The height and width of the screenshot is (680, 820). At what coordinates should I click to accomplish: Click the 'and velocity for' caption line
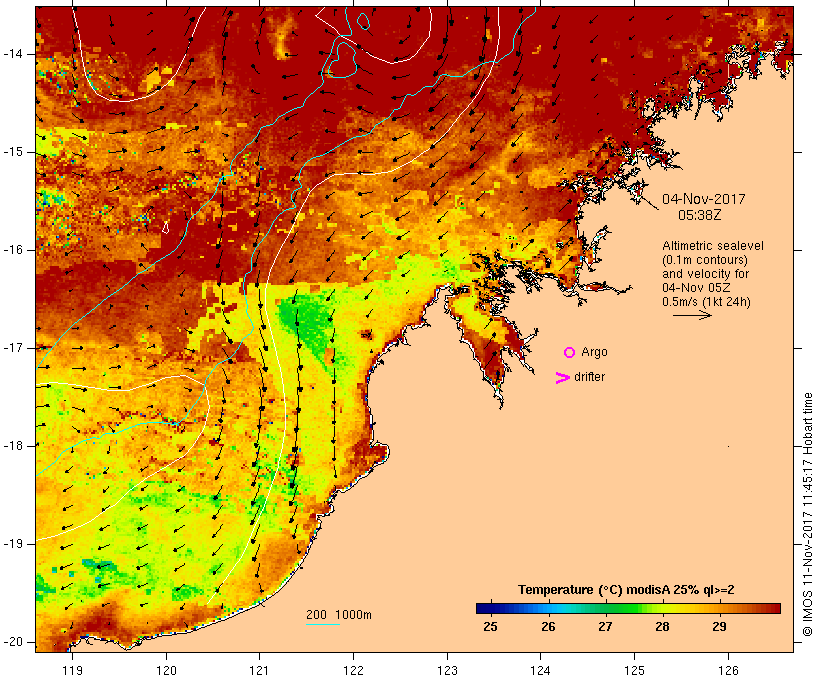pos(705,274)
